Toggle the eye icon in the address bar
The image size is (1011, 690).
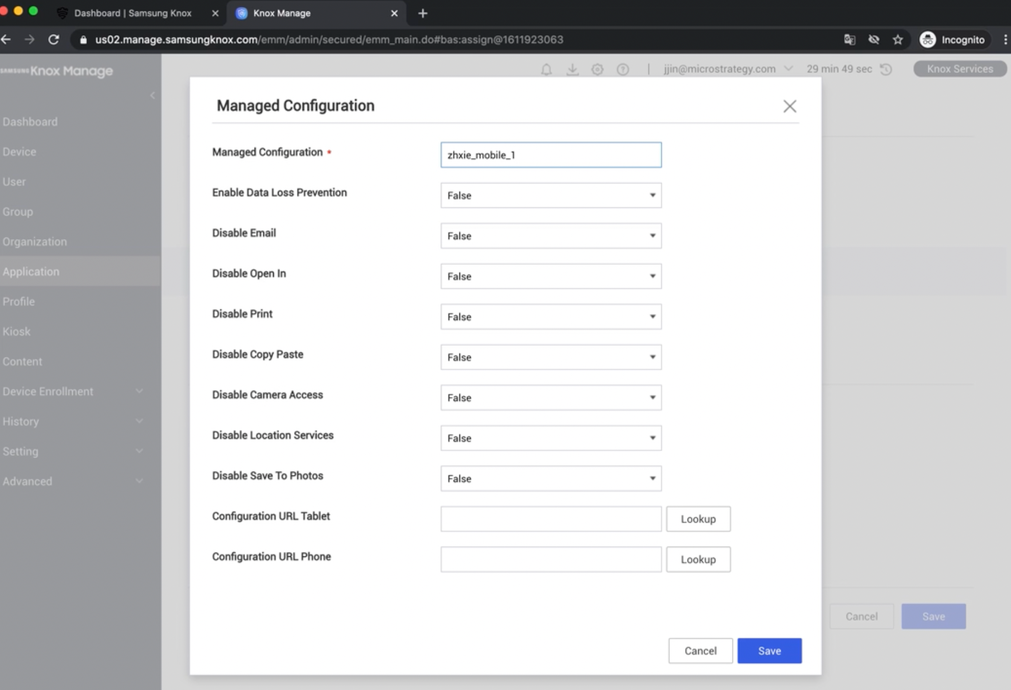click(x=873, y=39)
